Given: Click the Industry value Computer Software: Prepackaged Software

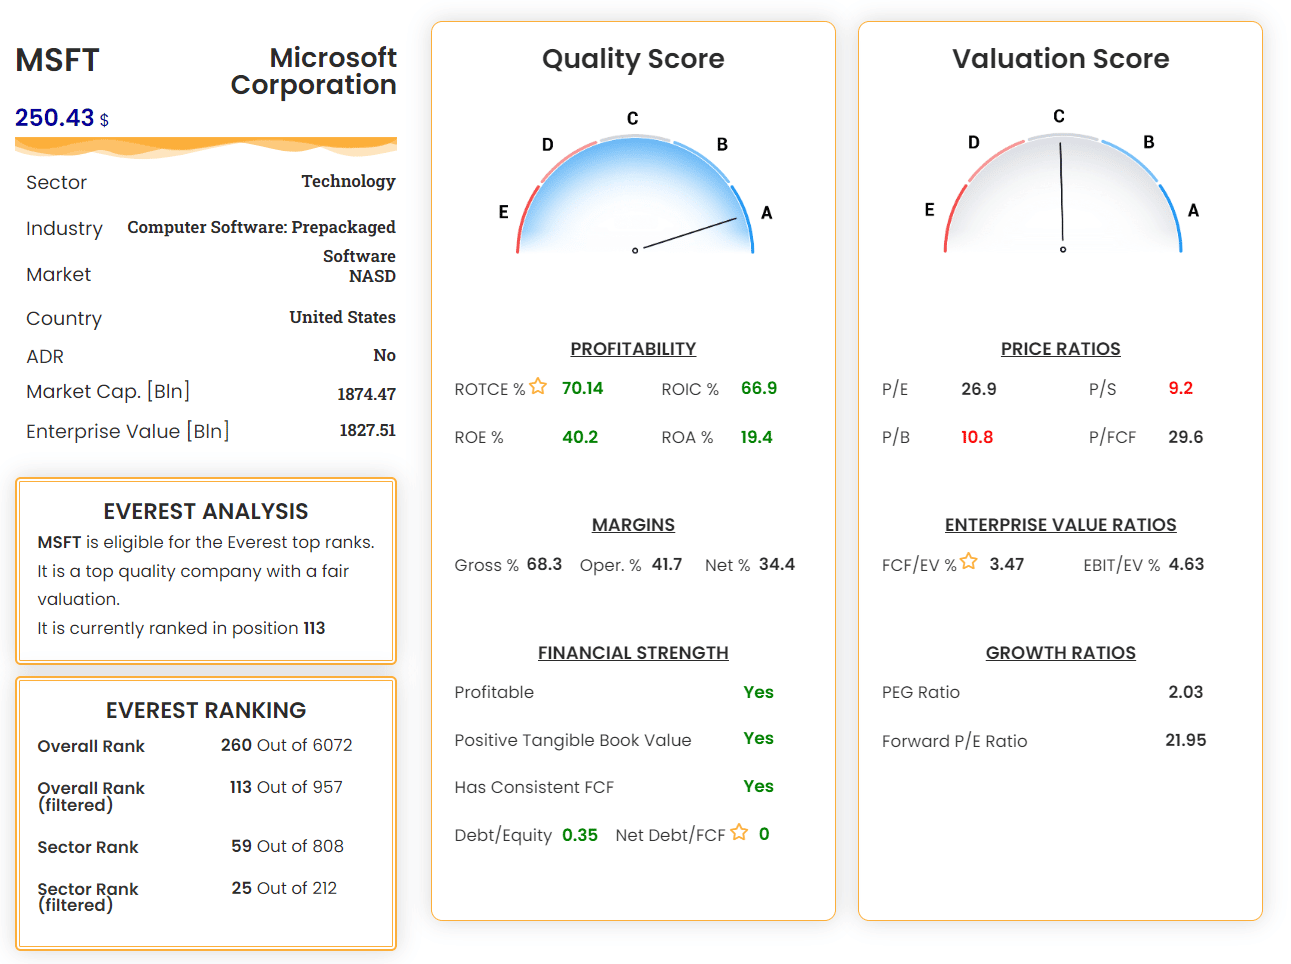Looking at the screenshot, I should pyautogui.click(x=262, y=241).
